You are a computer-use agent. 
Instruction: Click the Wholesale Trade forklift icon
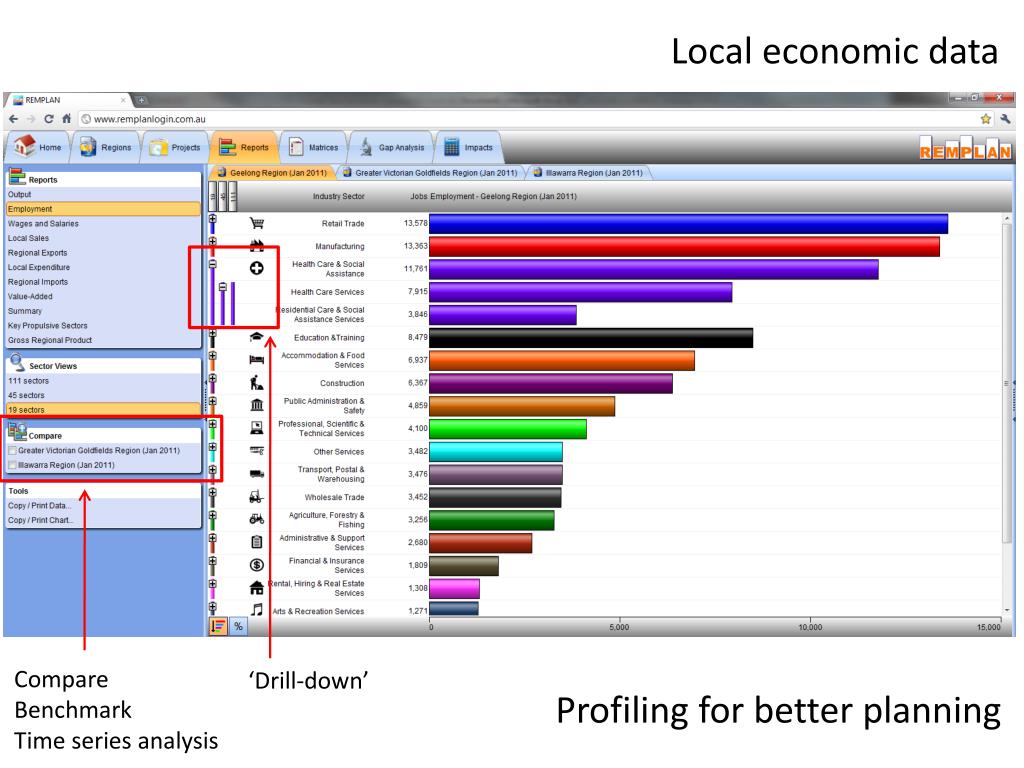(256, 497)
